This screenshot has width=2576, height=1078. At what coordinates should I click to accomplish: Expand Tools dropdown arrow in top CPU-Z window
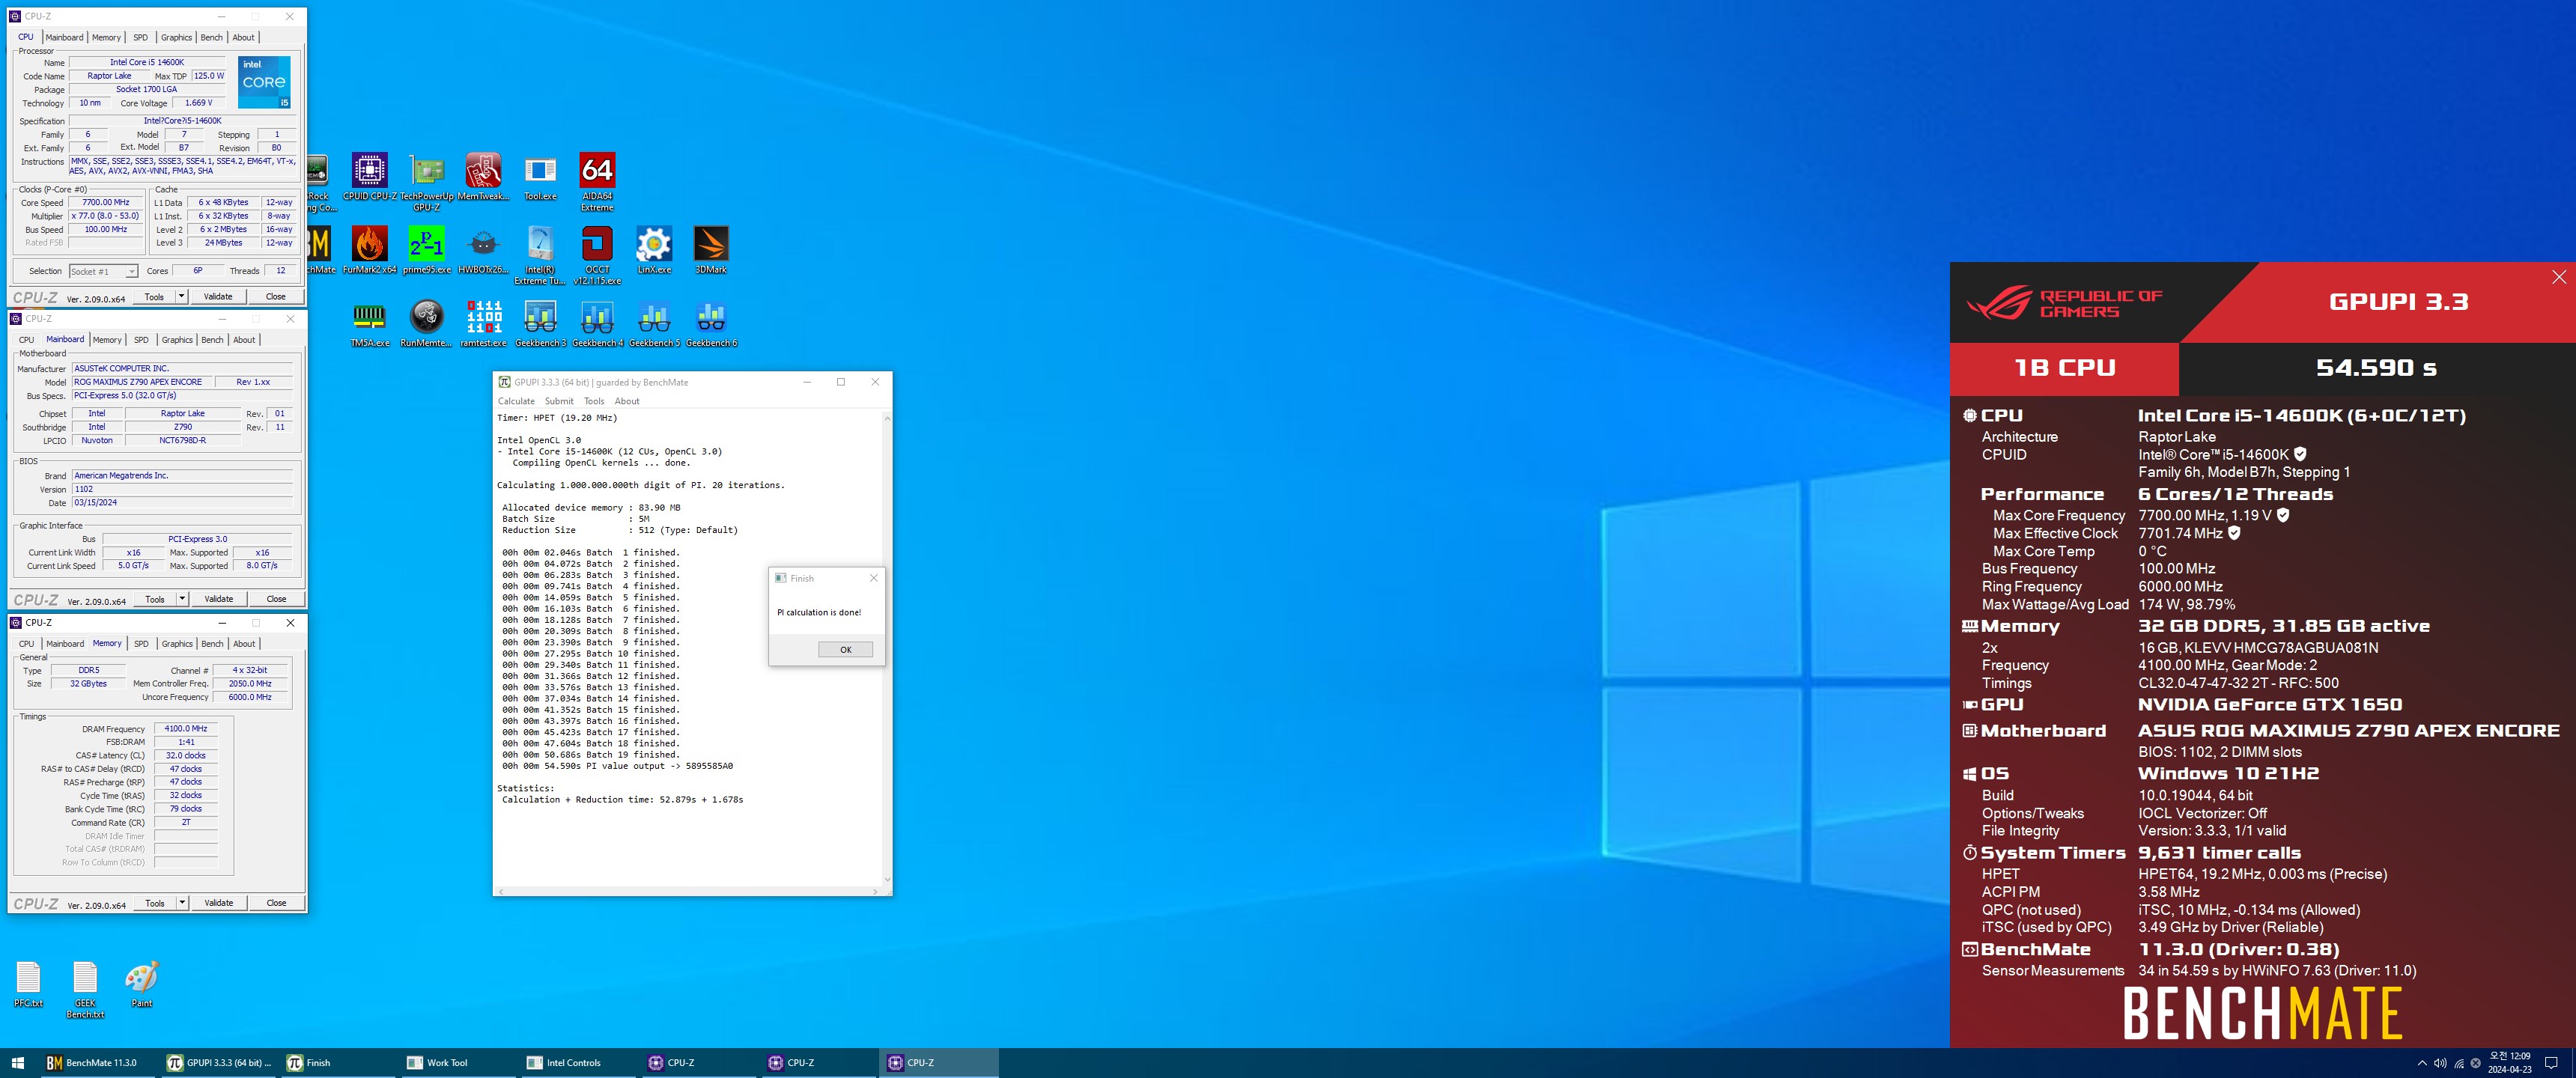[x=181, y=296]
